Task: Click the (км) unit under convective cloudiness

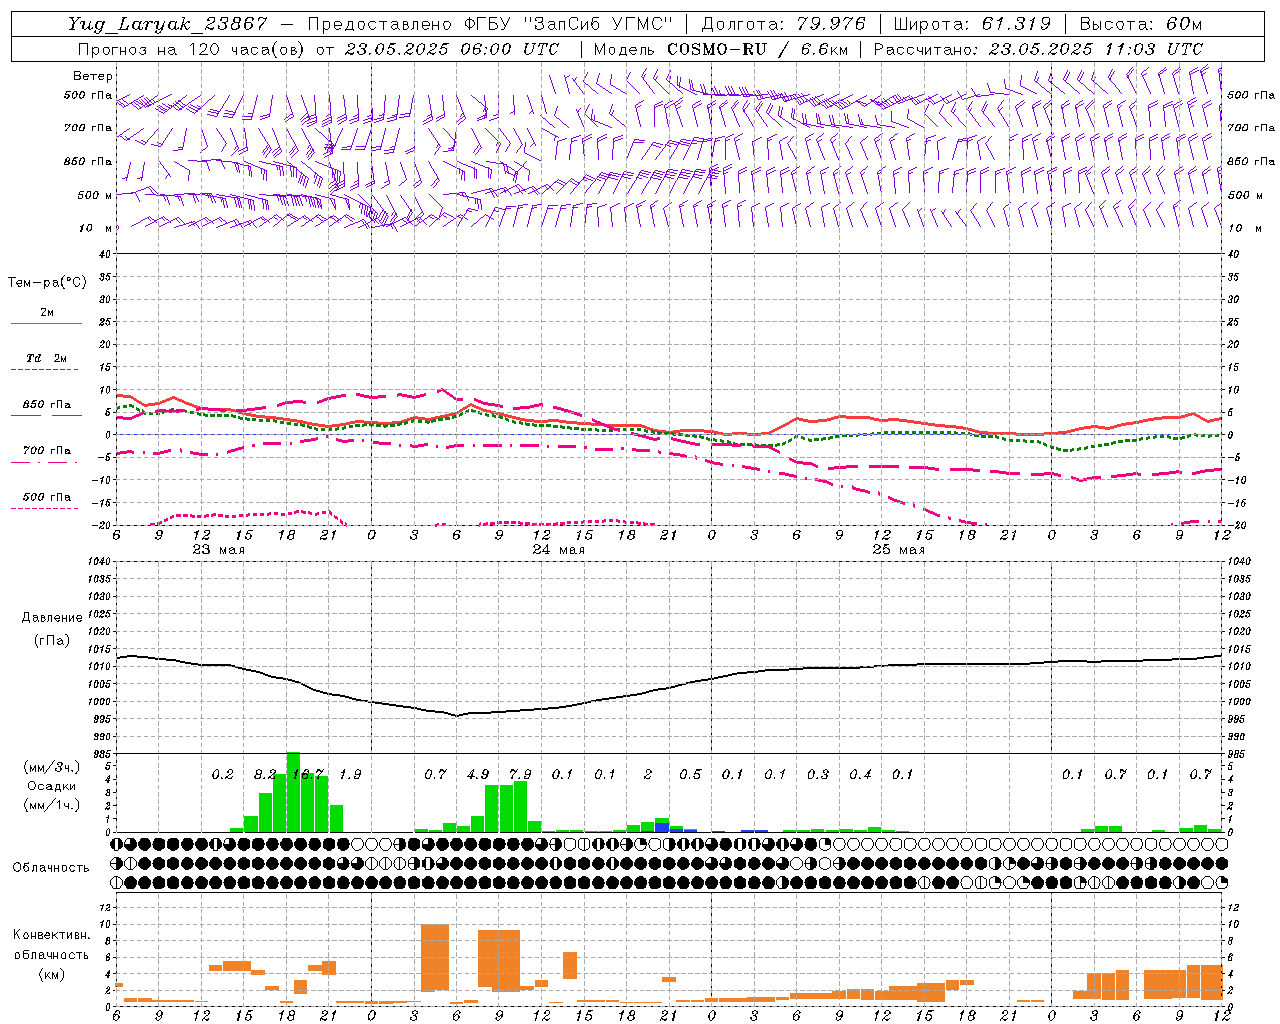Action: pos(52,973)
